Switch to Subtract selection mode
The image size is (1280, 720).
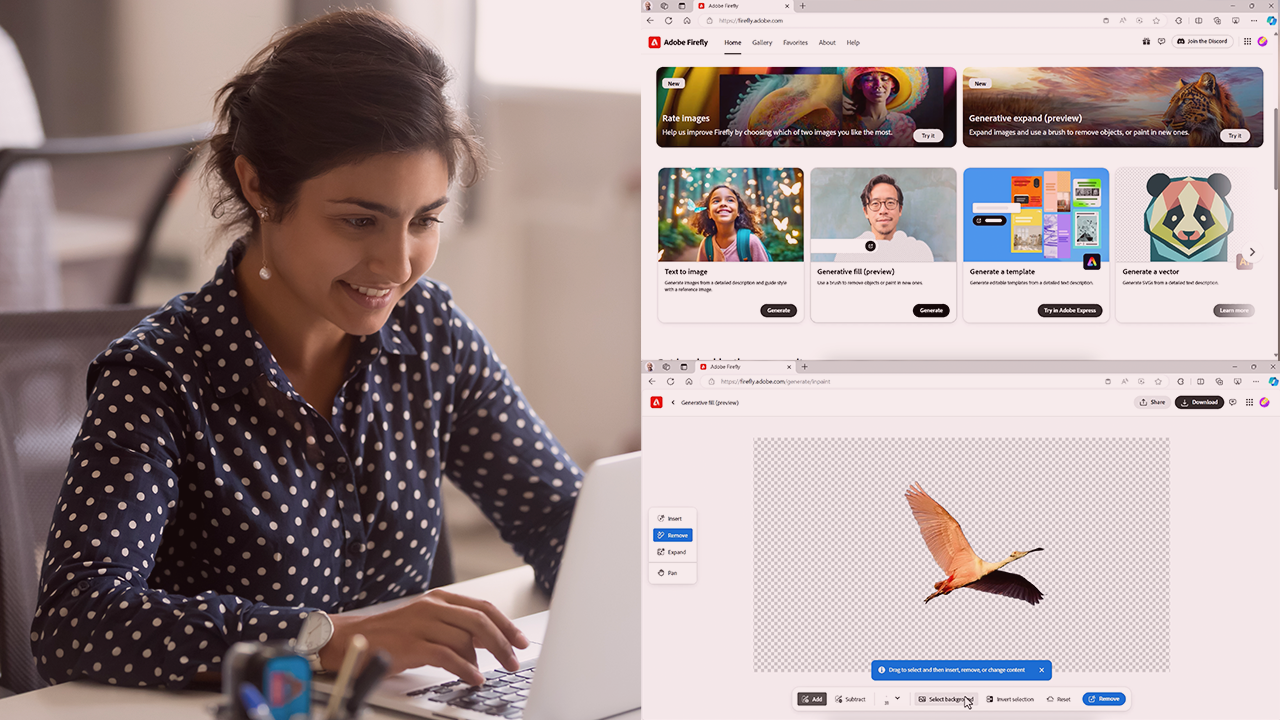pos(850,699)
